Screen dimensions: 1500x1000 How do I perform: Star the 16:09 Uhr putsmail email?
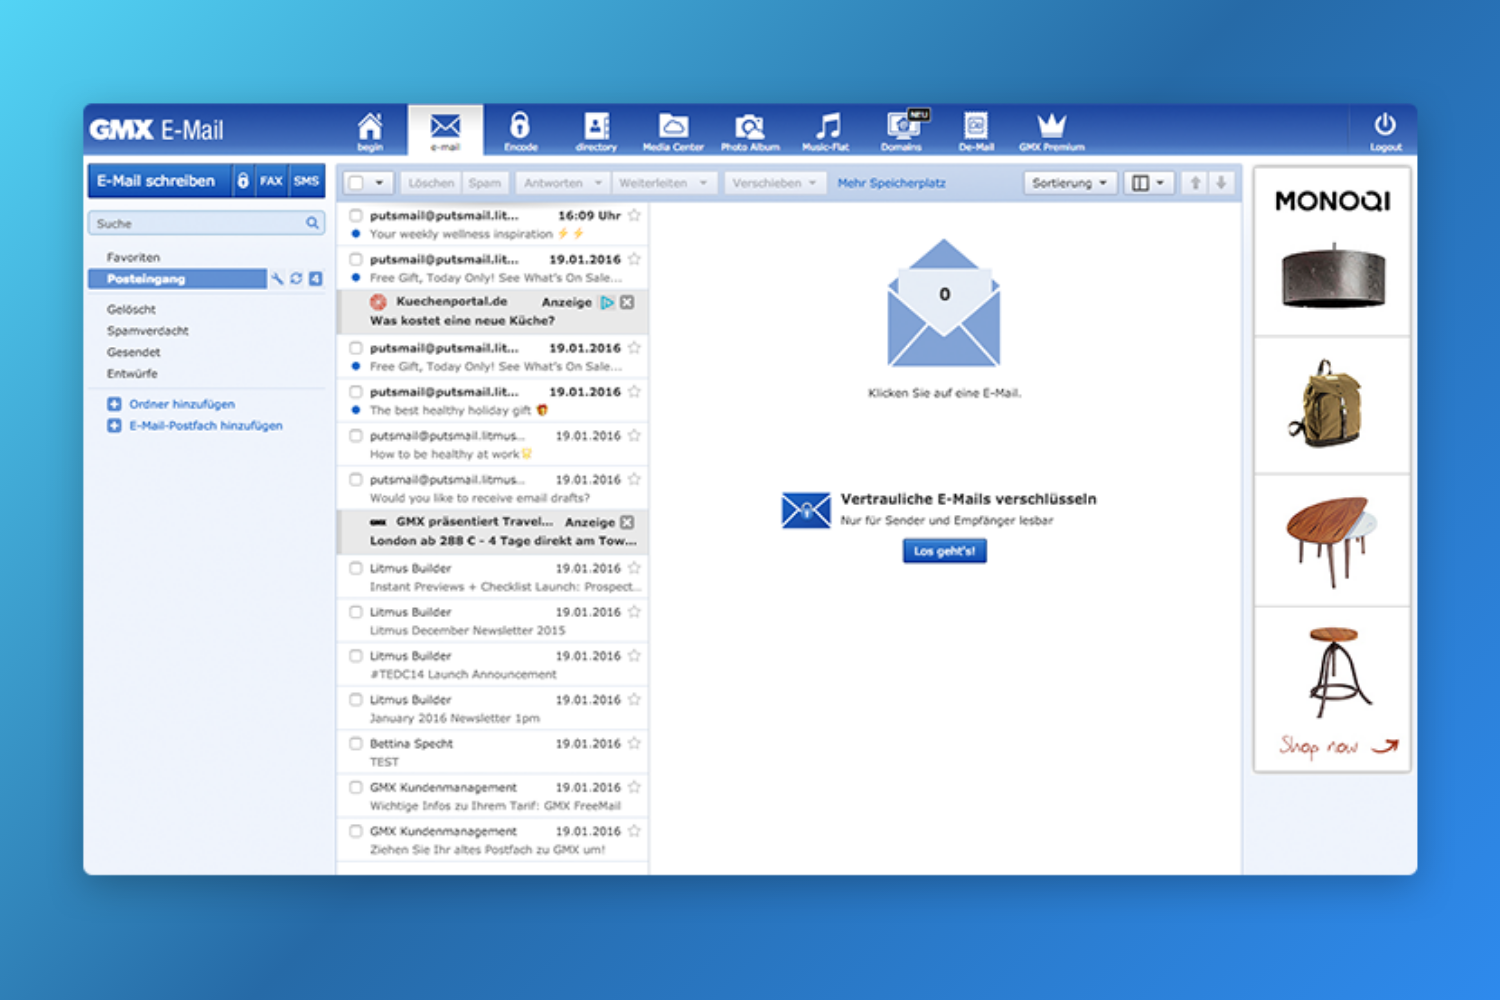[x=634, y=215]
